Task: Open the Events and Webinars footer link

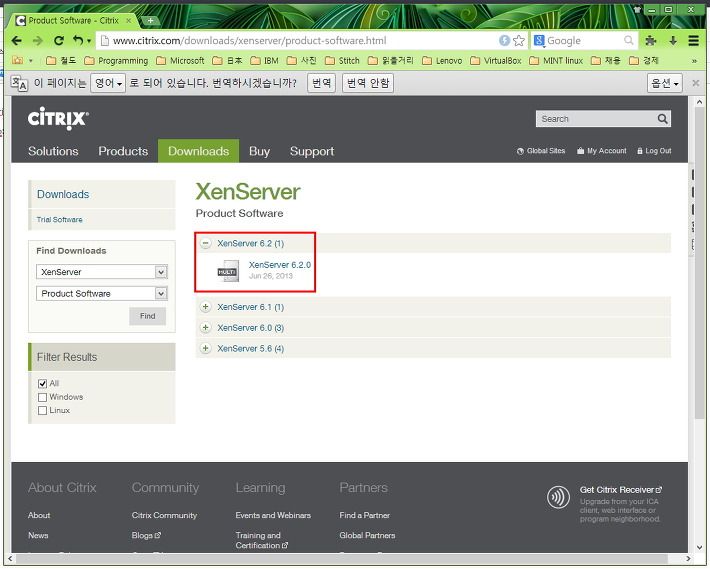Action: [273, 515]
